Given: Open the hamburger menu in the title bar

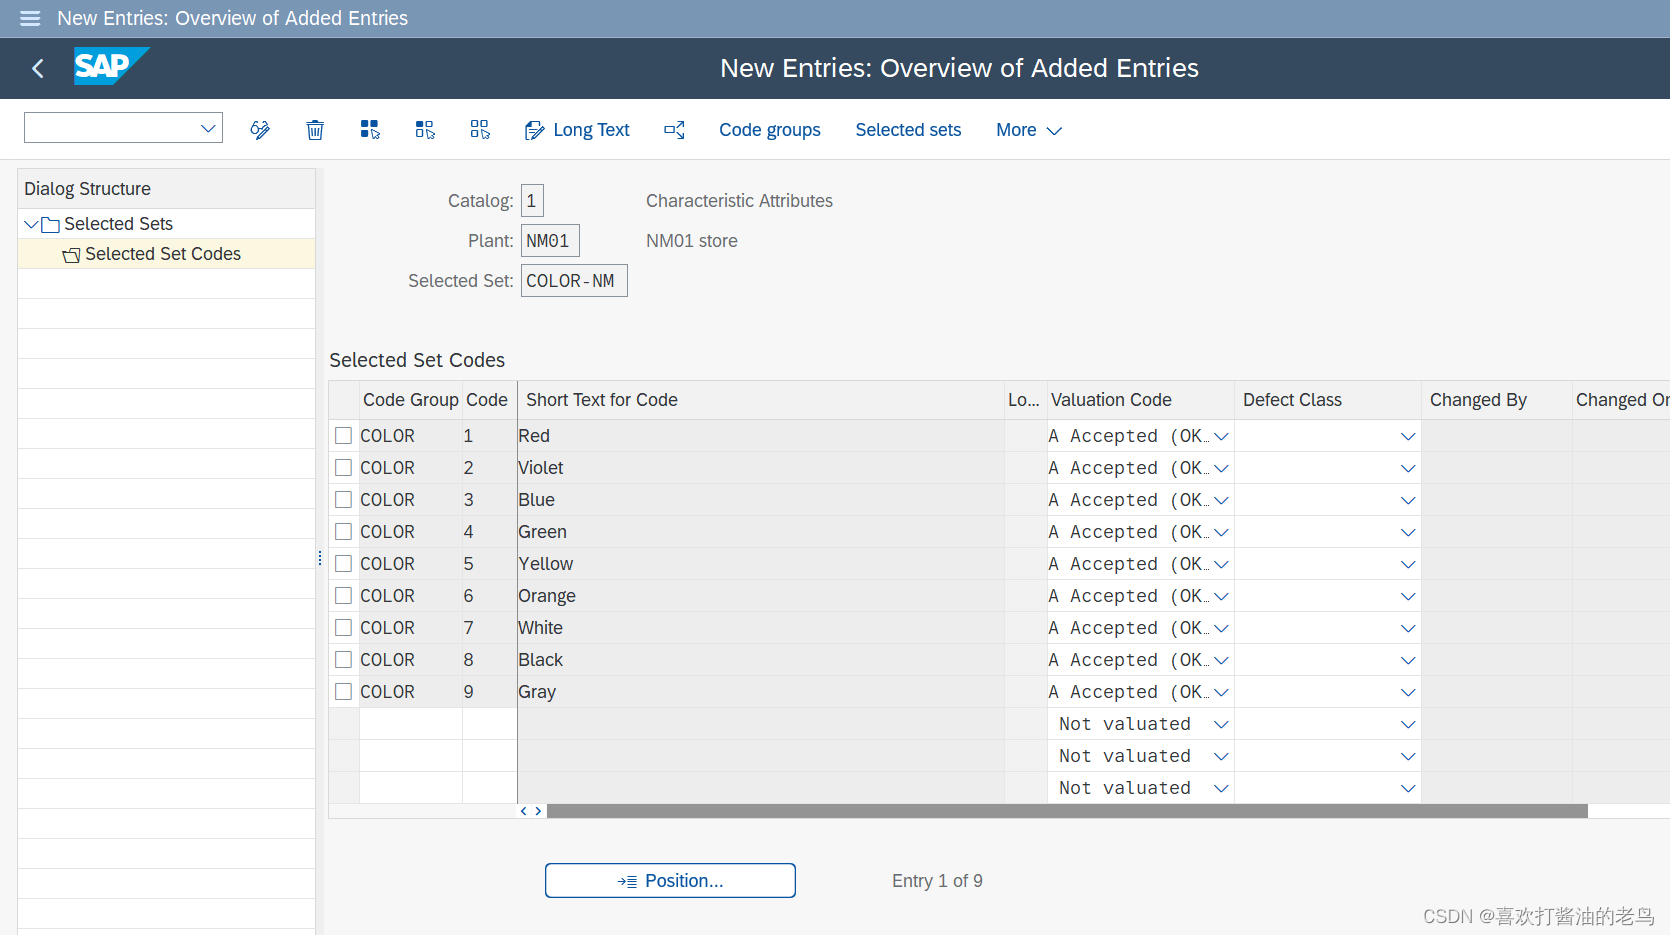Looking at the screenshot, I should tap(29, 18).
